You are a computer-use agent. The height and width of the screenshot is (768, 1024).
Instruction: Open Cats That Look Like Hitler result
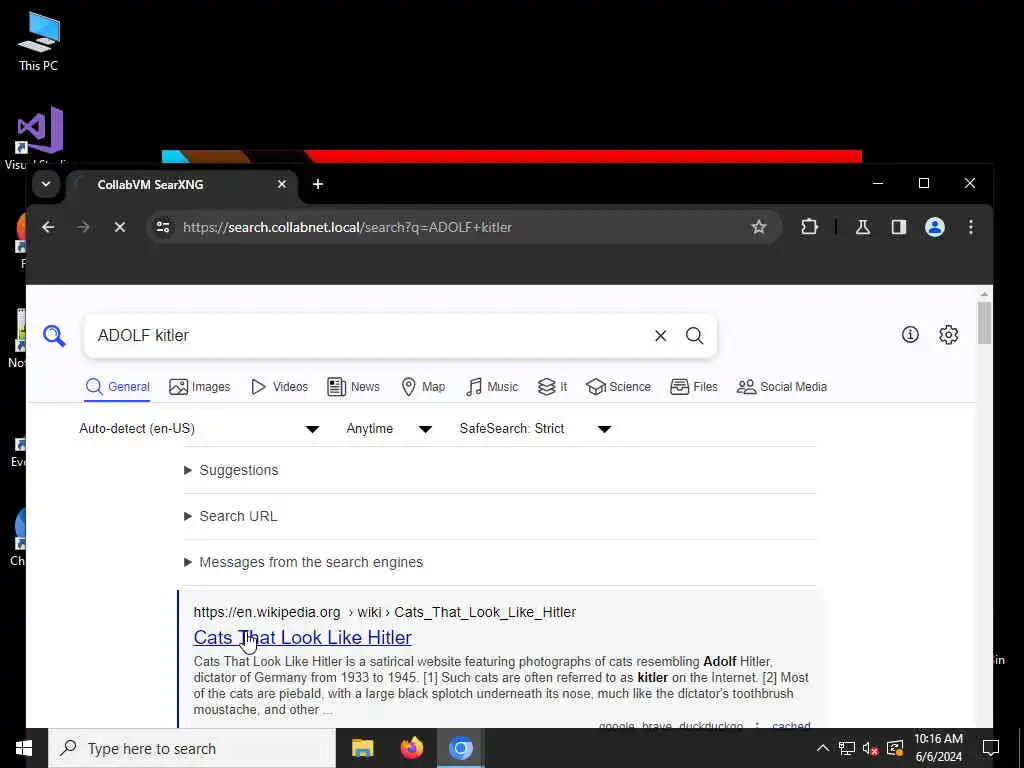(x=302, y=637)
